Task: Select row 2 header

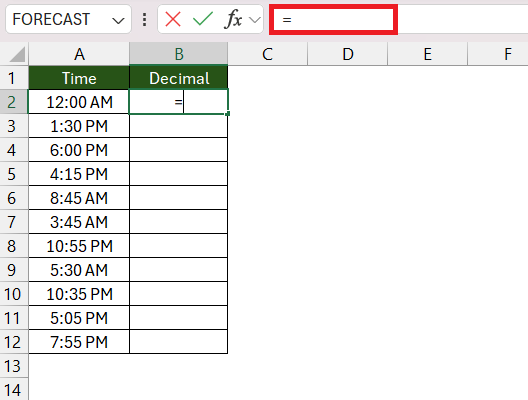Action: pyautogui.click(x=14, y=102)
